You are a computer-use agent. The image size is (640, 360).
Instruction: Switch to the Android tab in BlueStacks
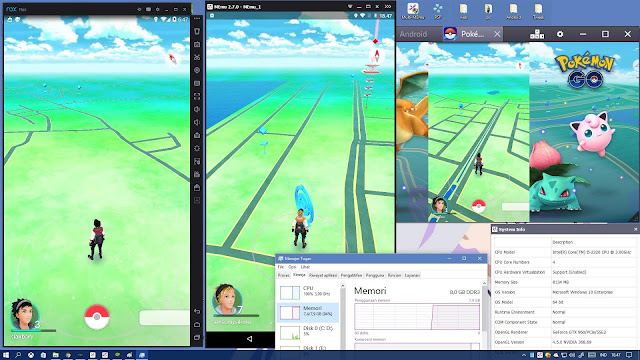pyautogui.click(x=413, y=34)
